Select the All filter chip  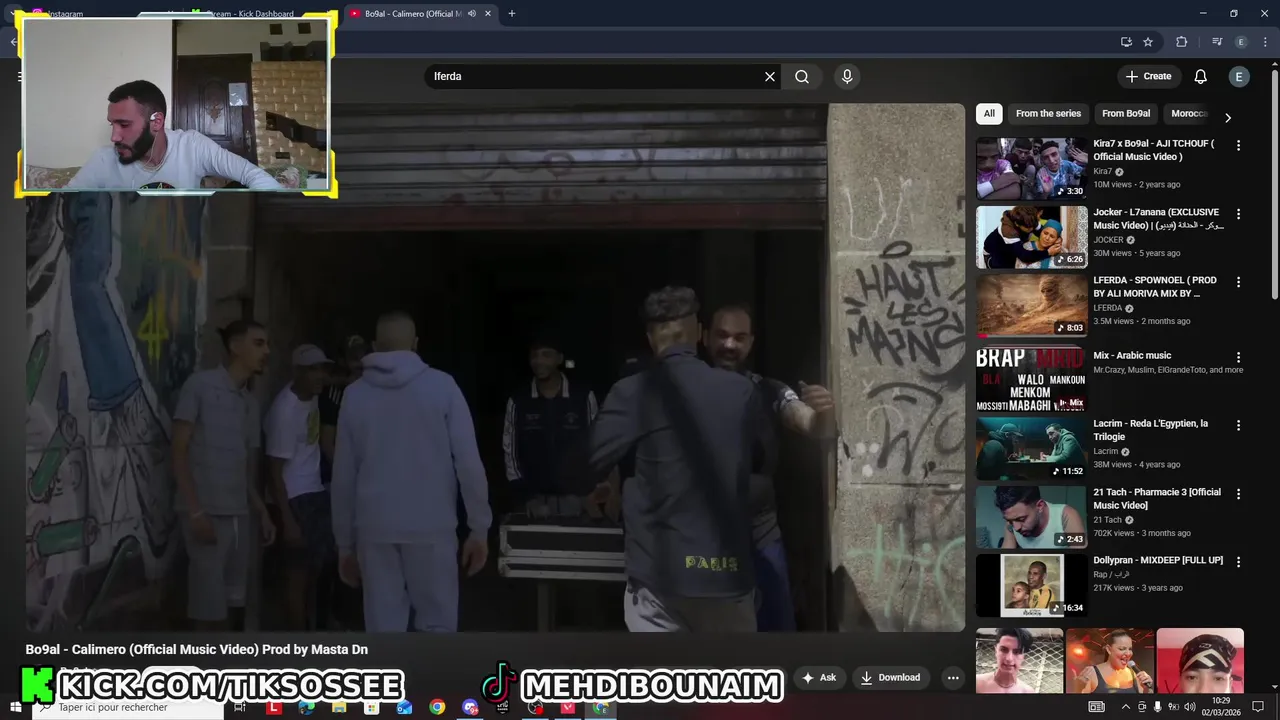[x=989, y=114]
